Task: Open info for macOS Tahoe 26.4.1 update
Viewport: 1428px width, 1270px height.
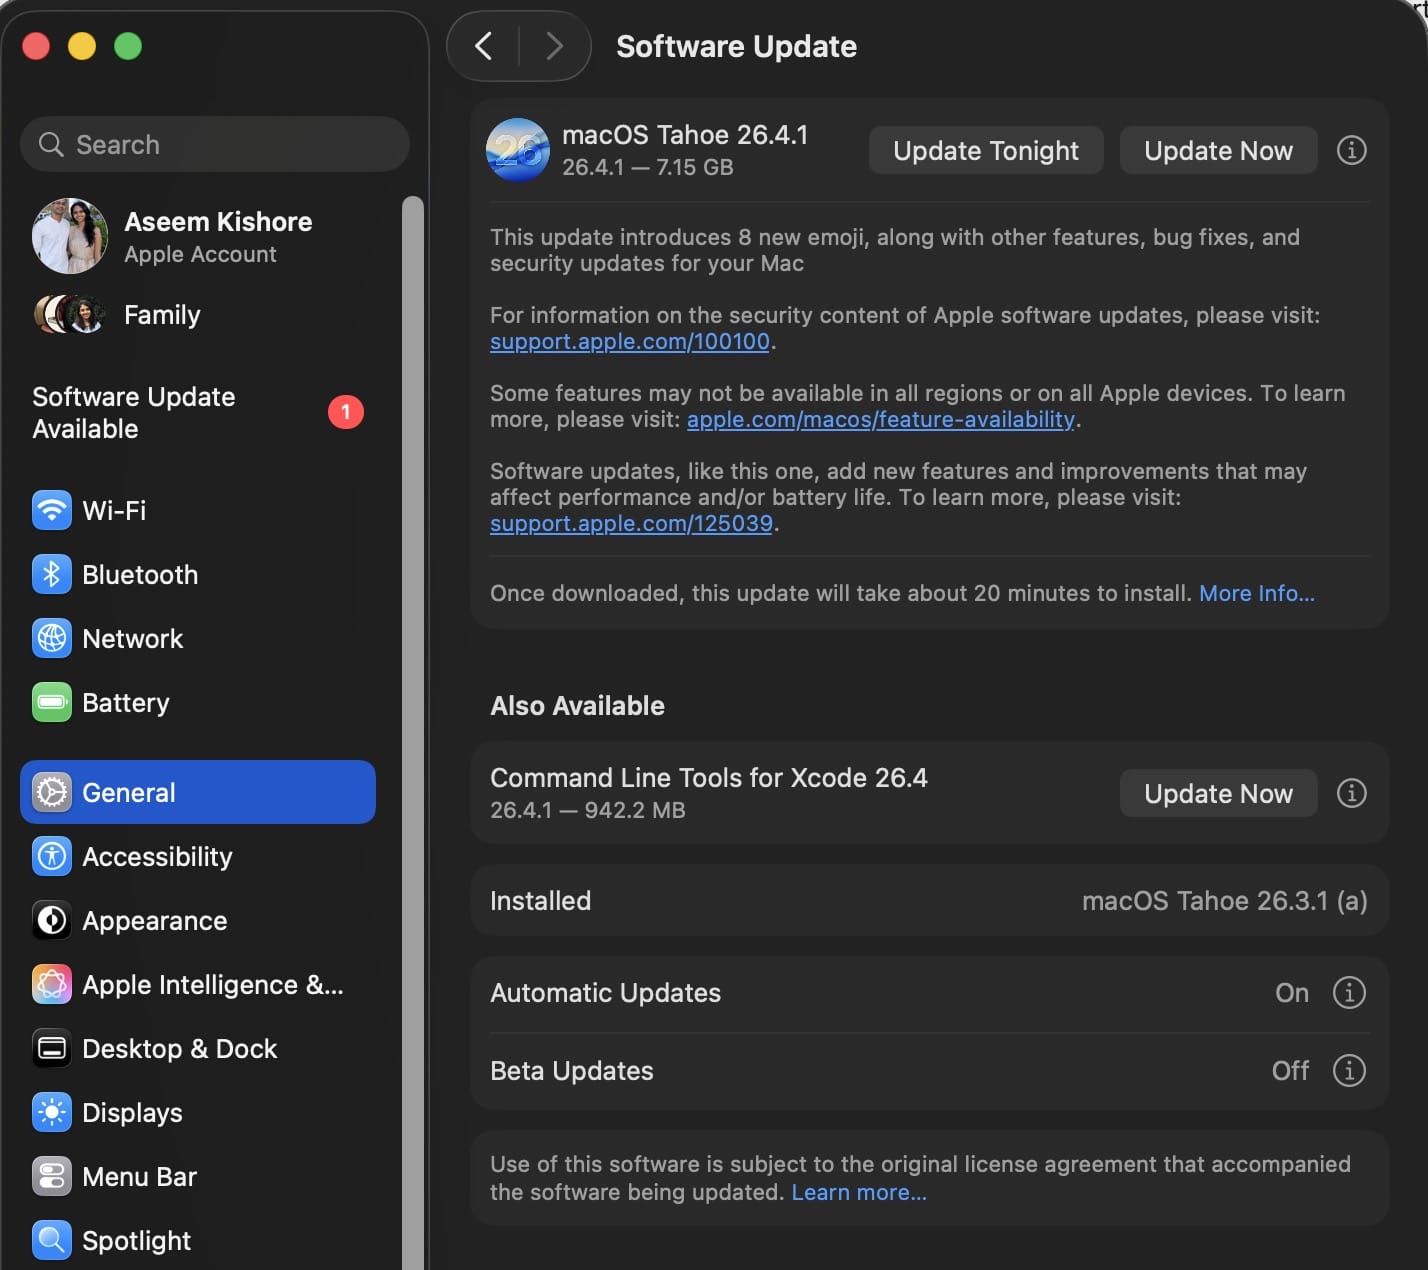Action: 1351,150
